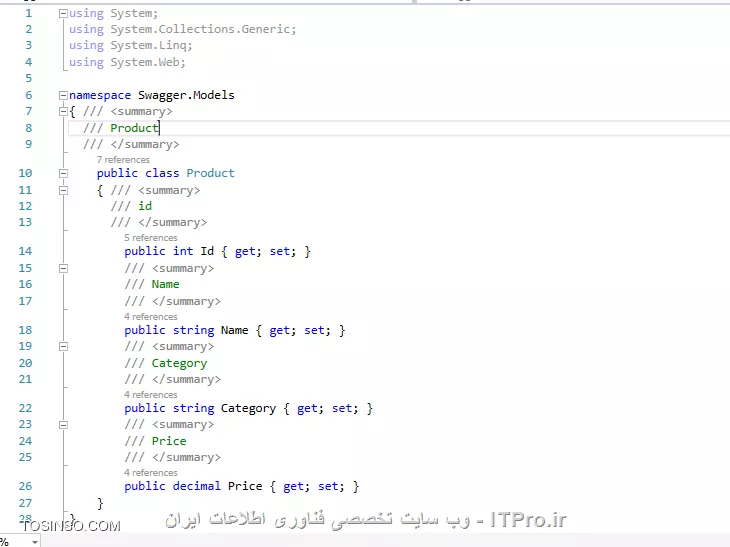Collapse the id summary block at line 11
Image resolution: width=730 pixels, height=547 pixels.
click(x=63, y=190)
